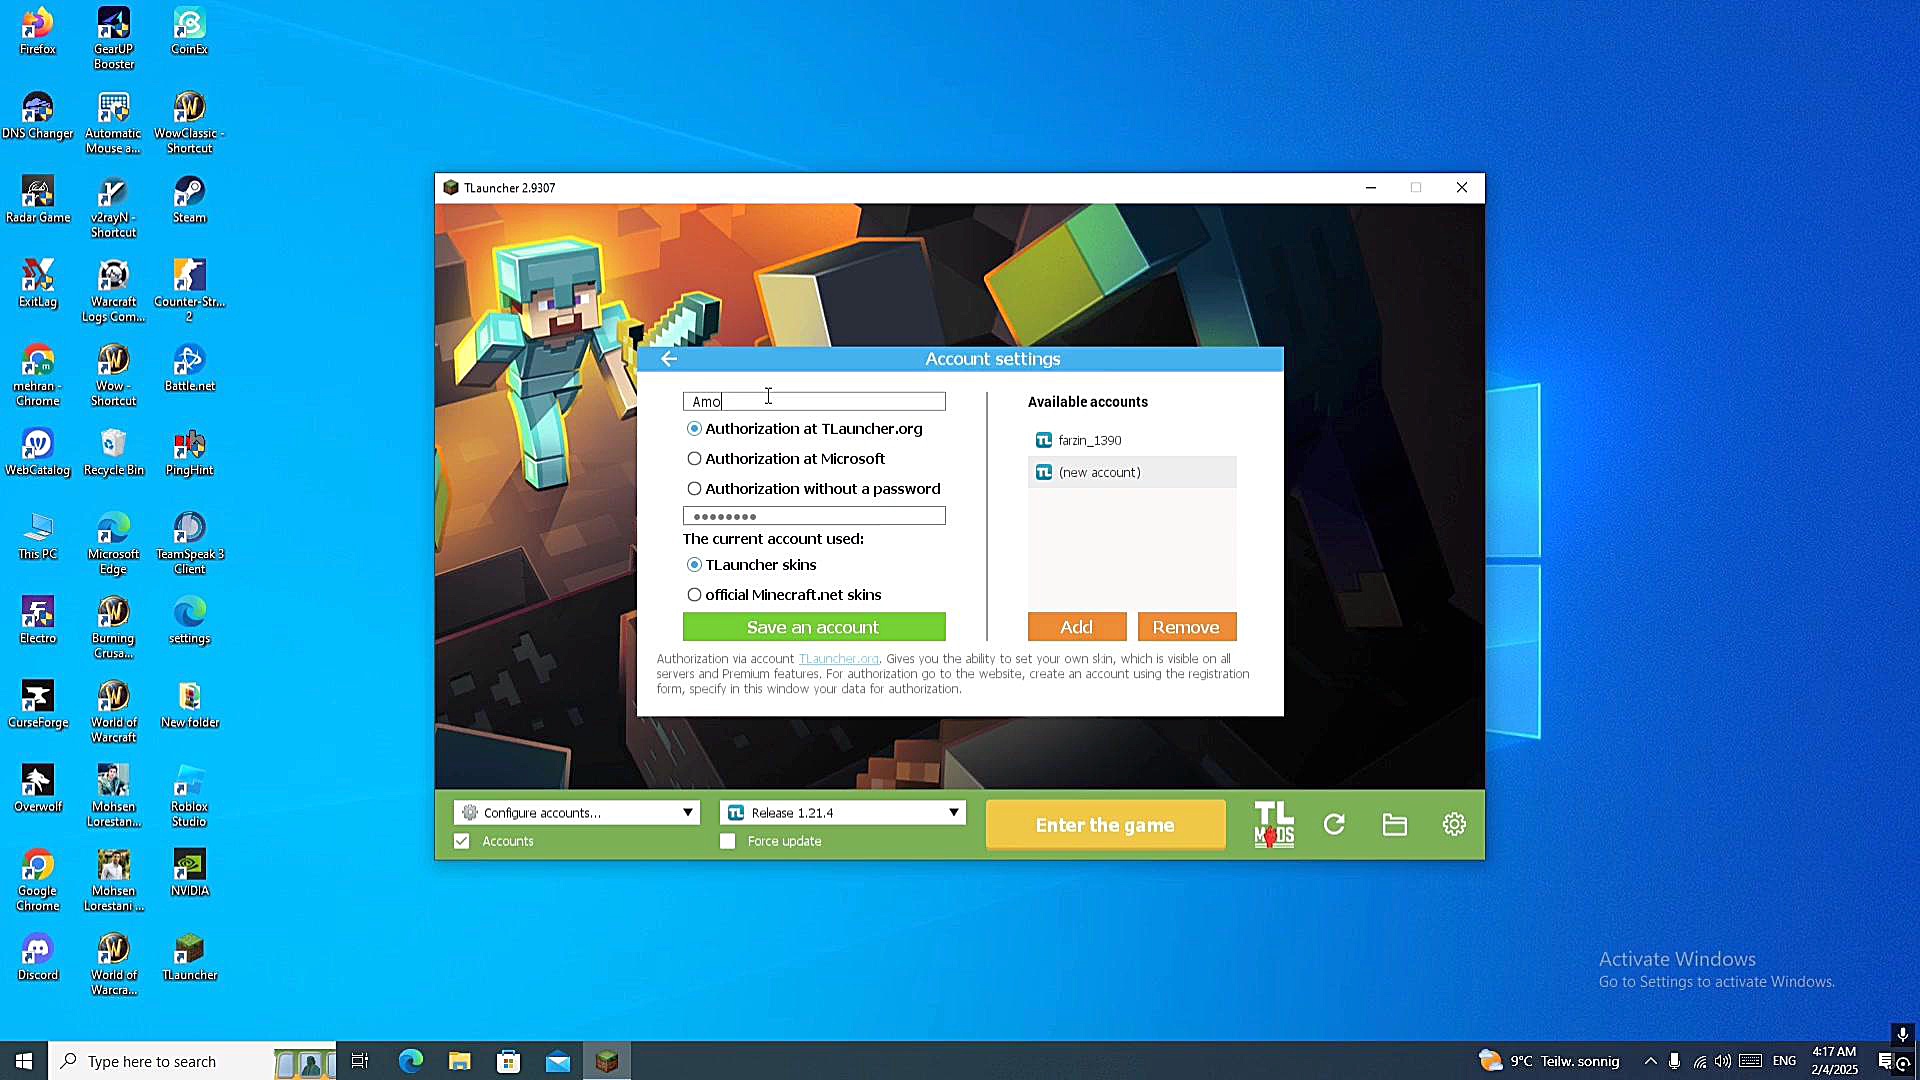Click the back arrow in Account settings

pos(669,359)
